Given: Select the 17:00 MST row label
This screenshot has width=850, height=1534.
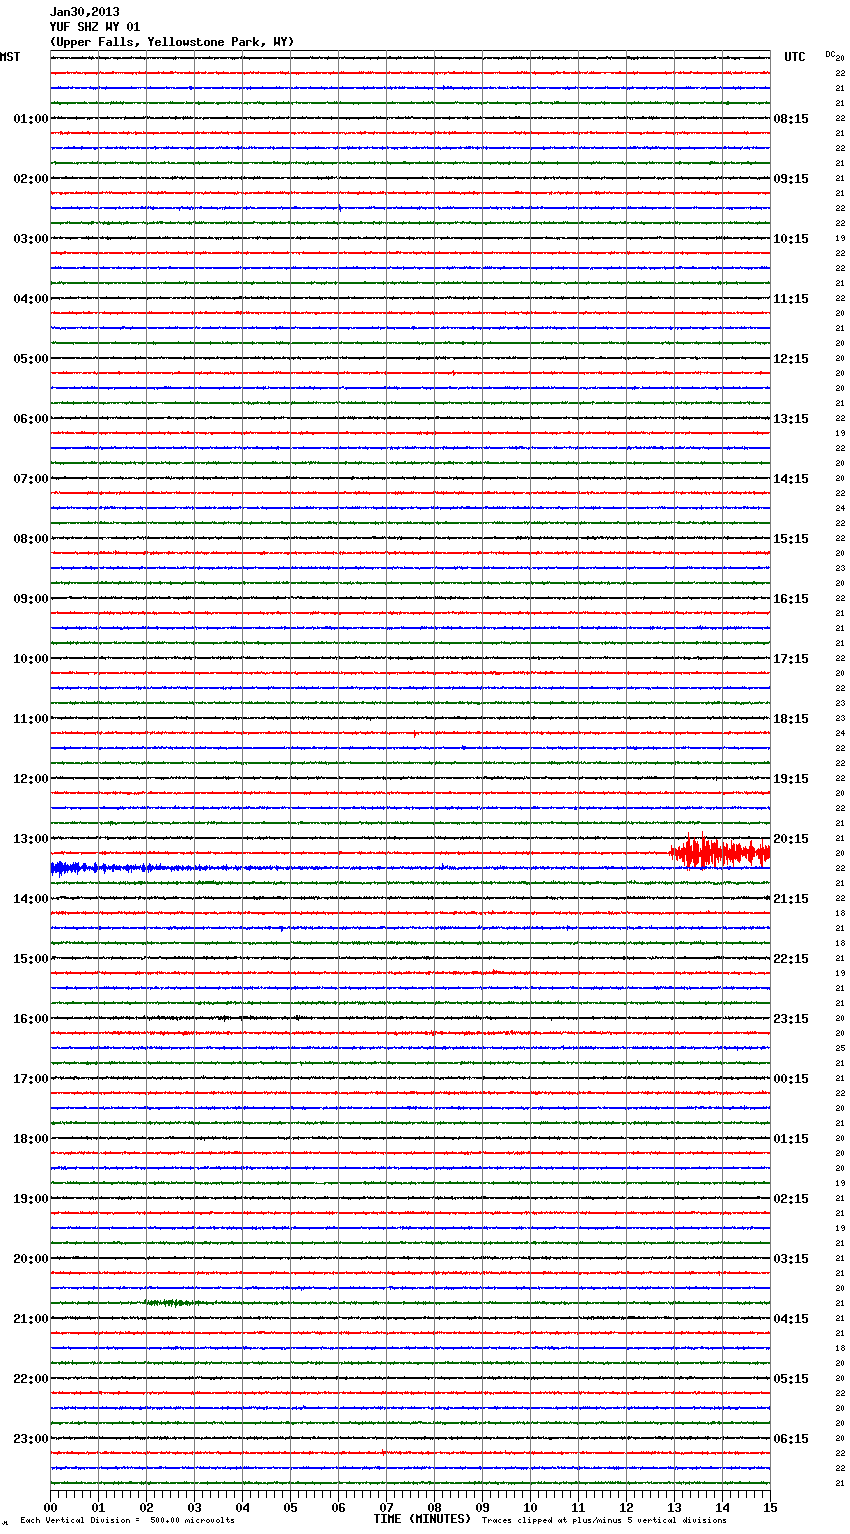Looking at the screenshot, I should click(x=31, y=1079).
